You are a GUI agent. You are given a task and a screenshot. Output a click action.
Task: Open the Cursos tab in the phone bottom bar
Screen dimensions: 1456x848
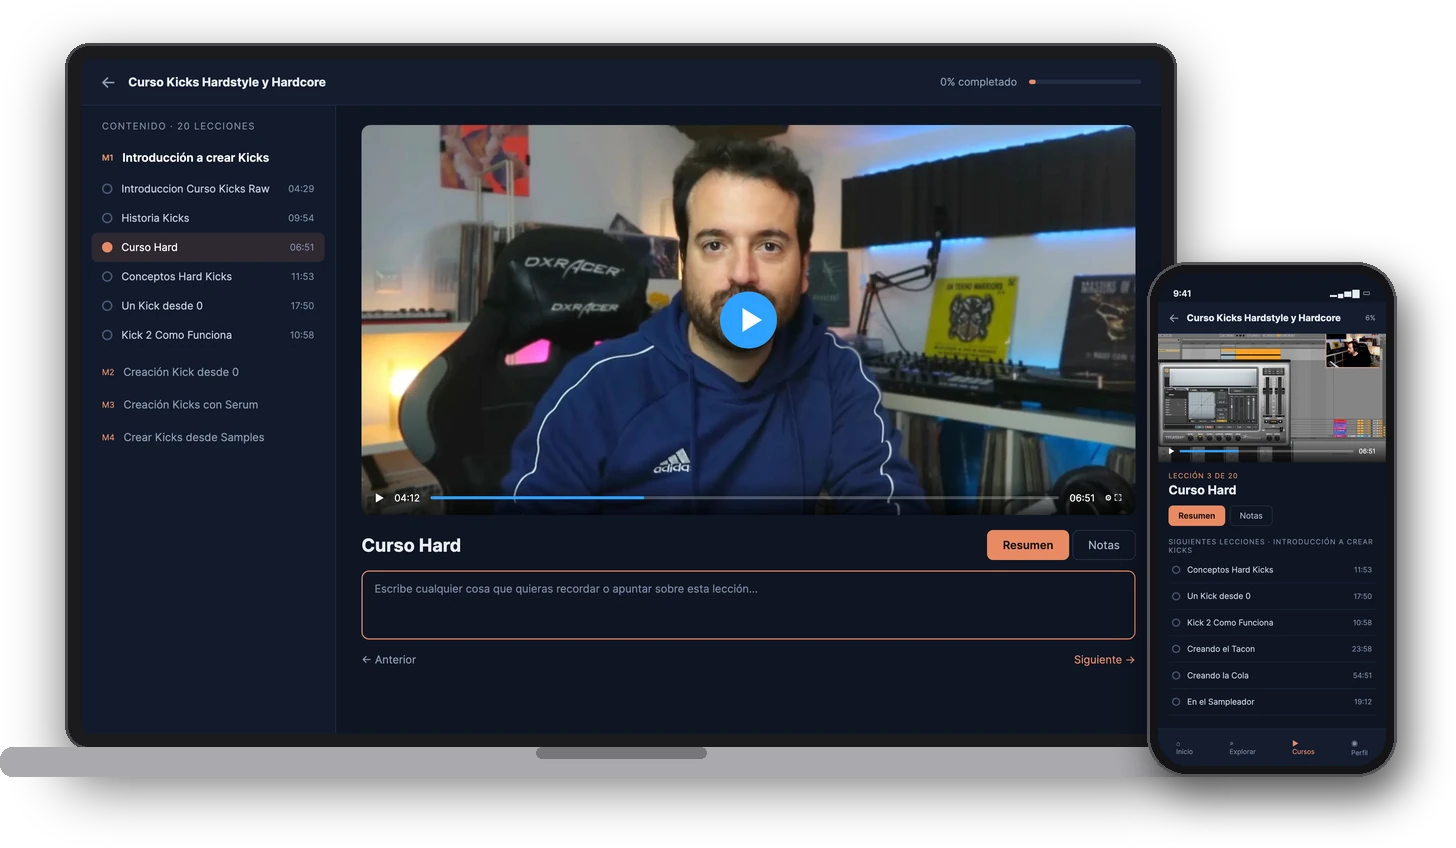(1302, 747)
